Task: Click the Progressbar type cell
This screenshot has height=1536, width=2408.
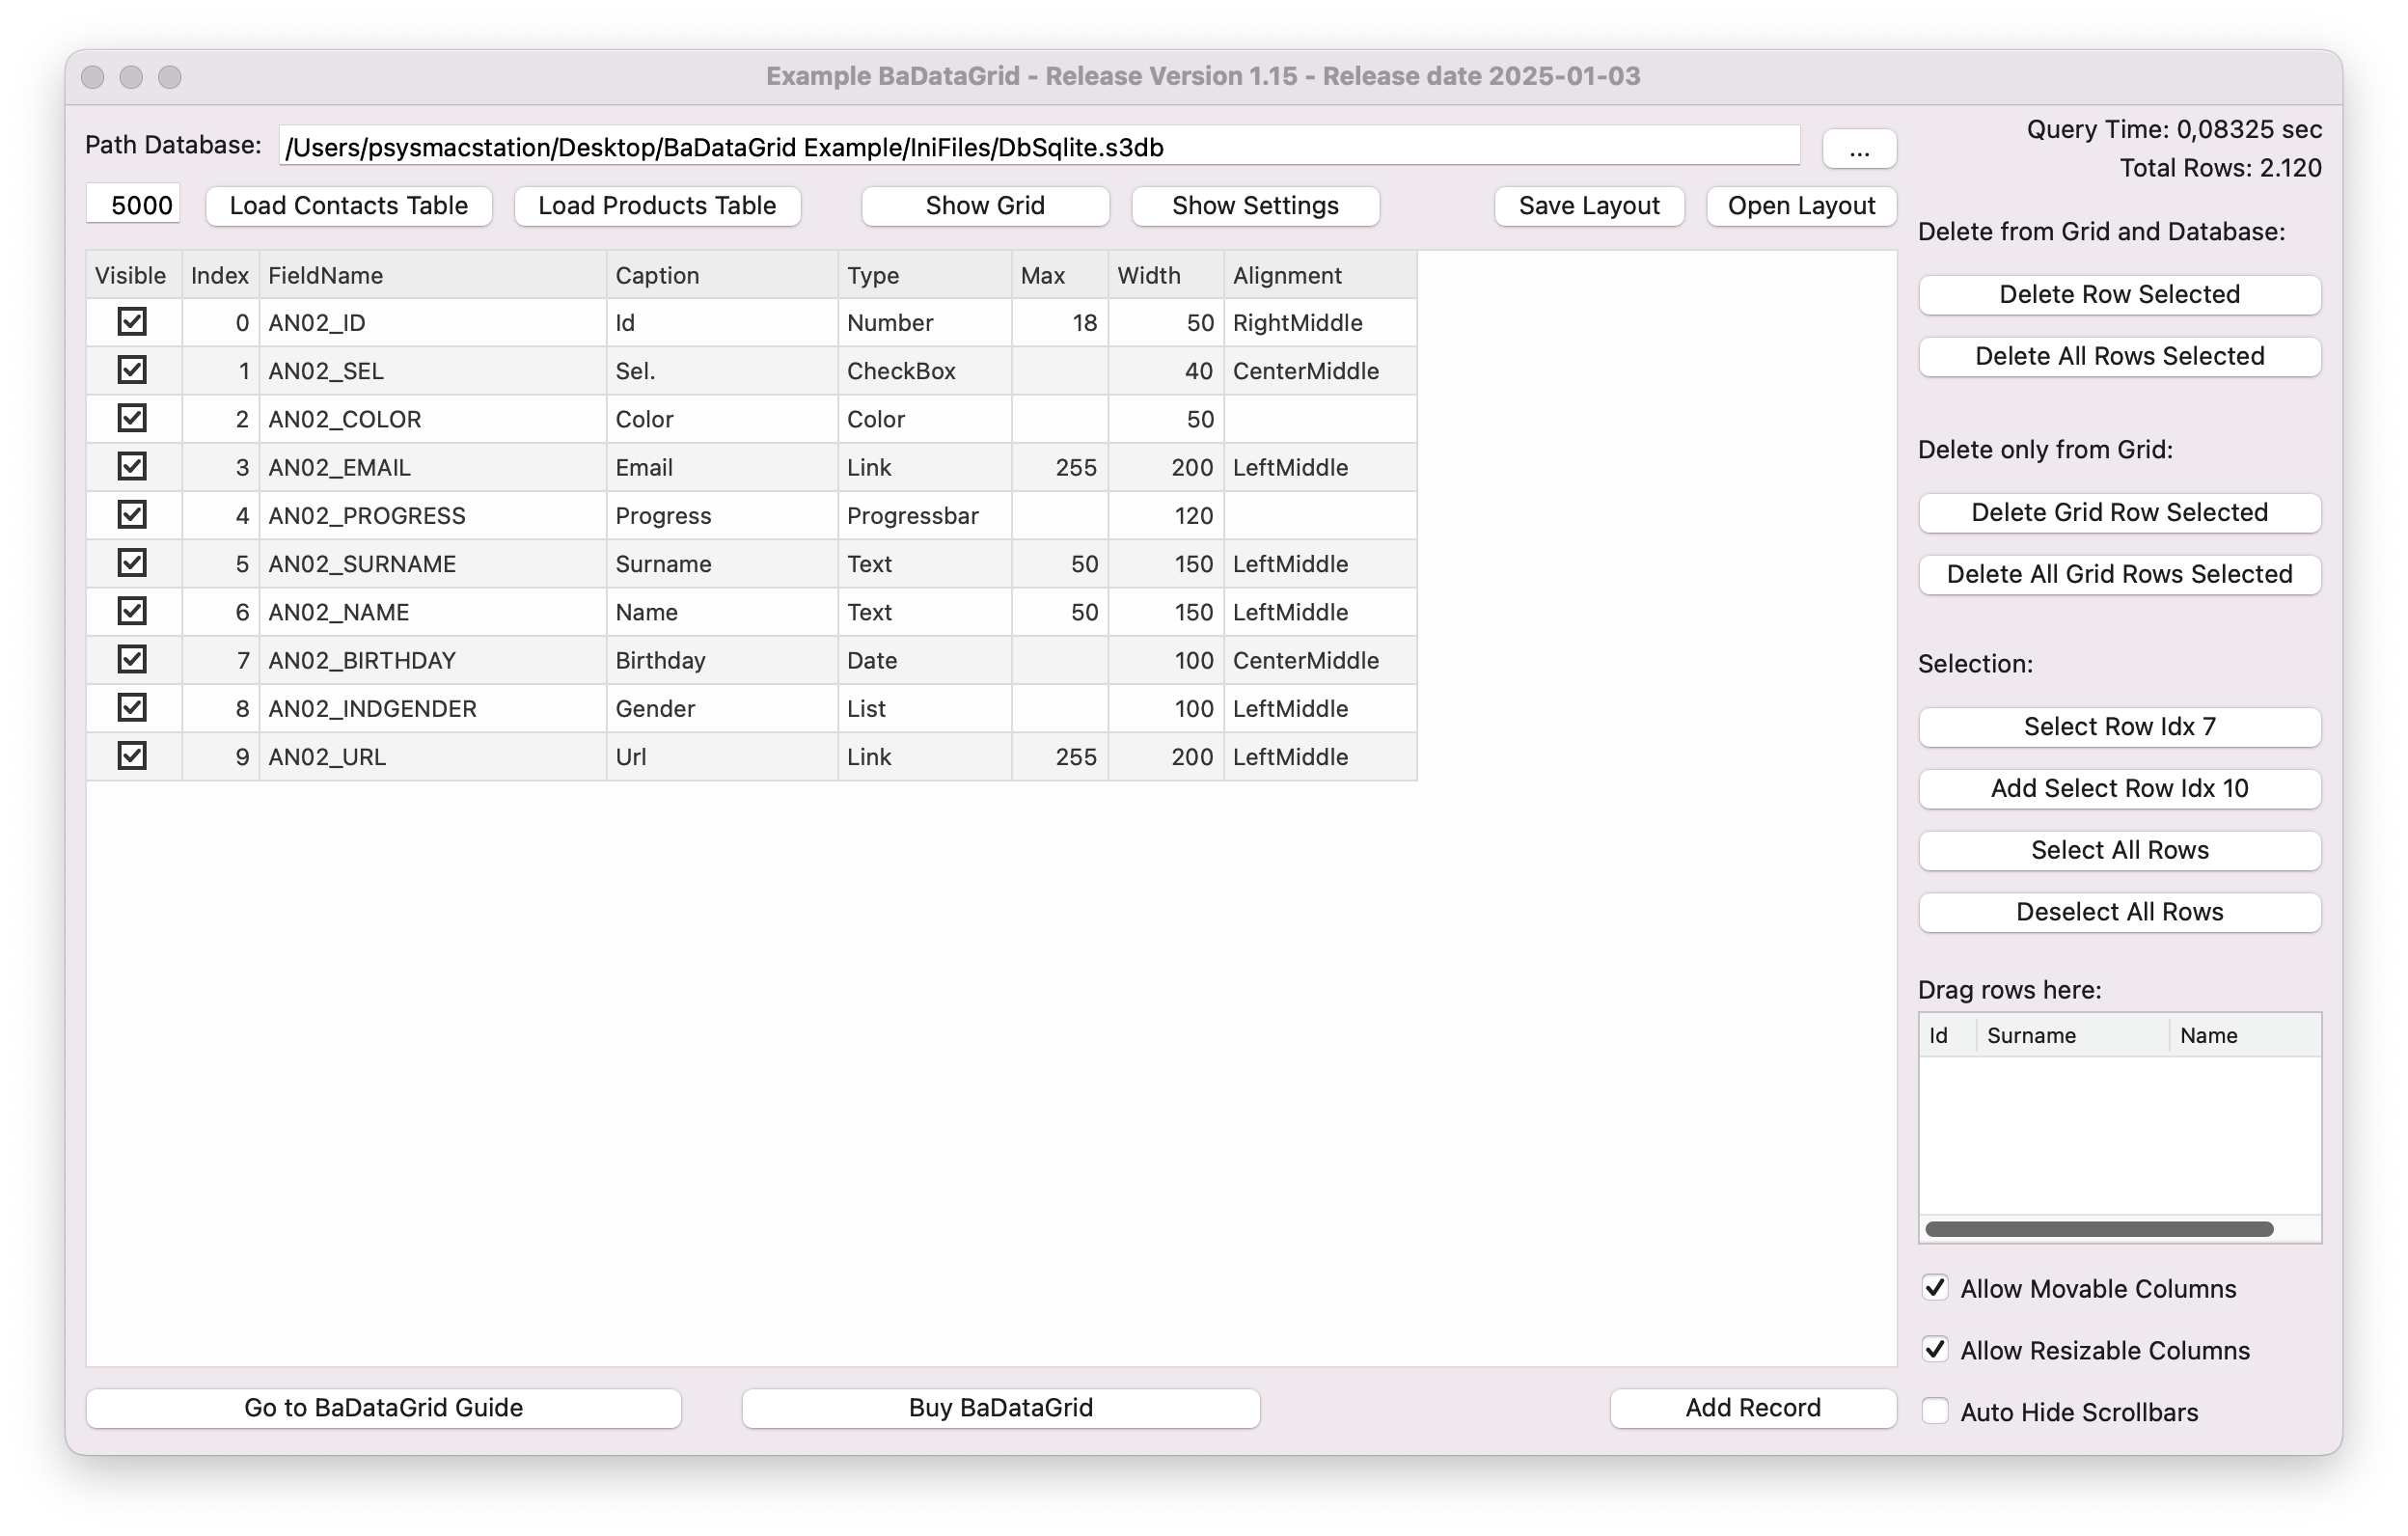Action: coord(925,515)
